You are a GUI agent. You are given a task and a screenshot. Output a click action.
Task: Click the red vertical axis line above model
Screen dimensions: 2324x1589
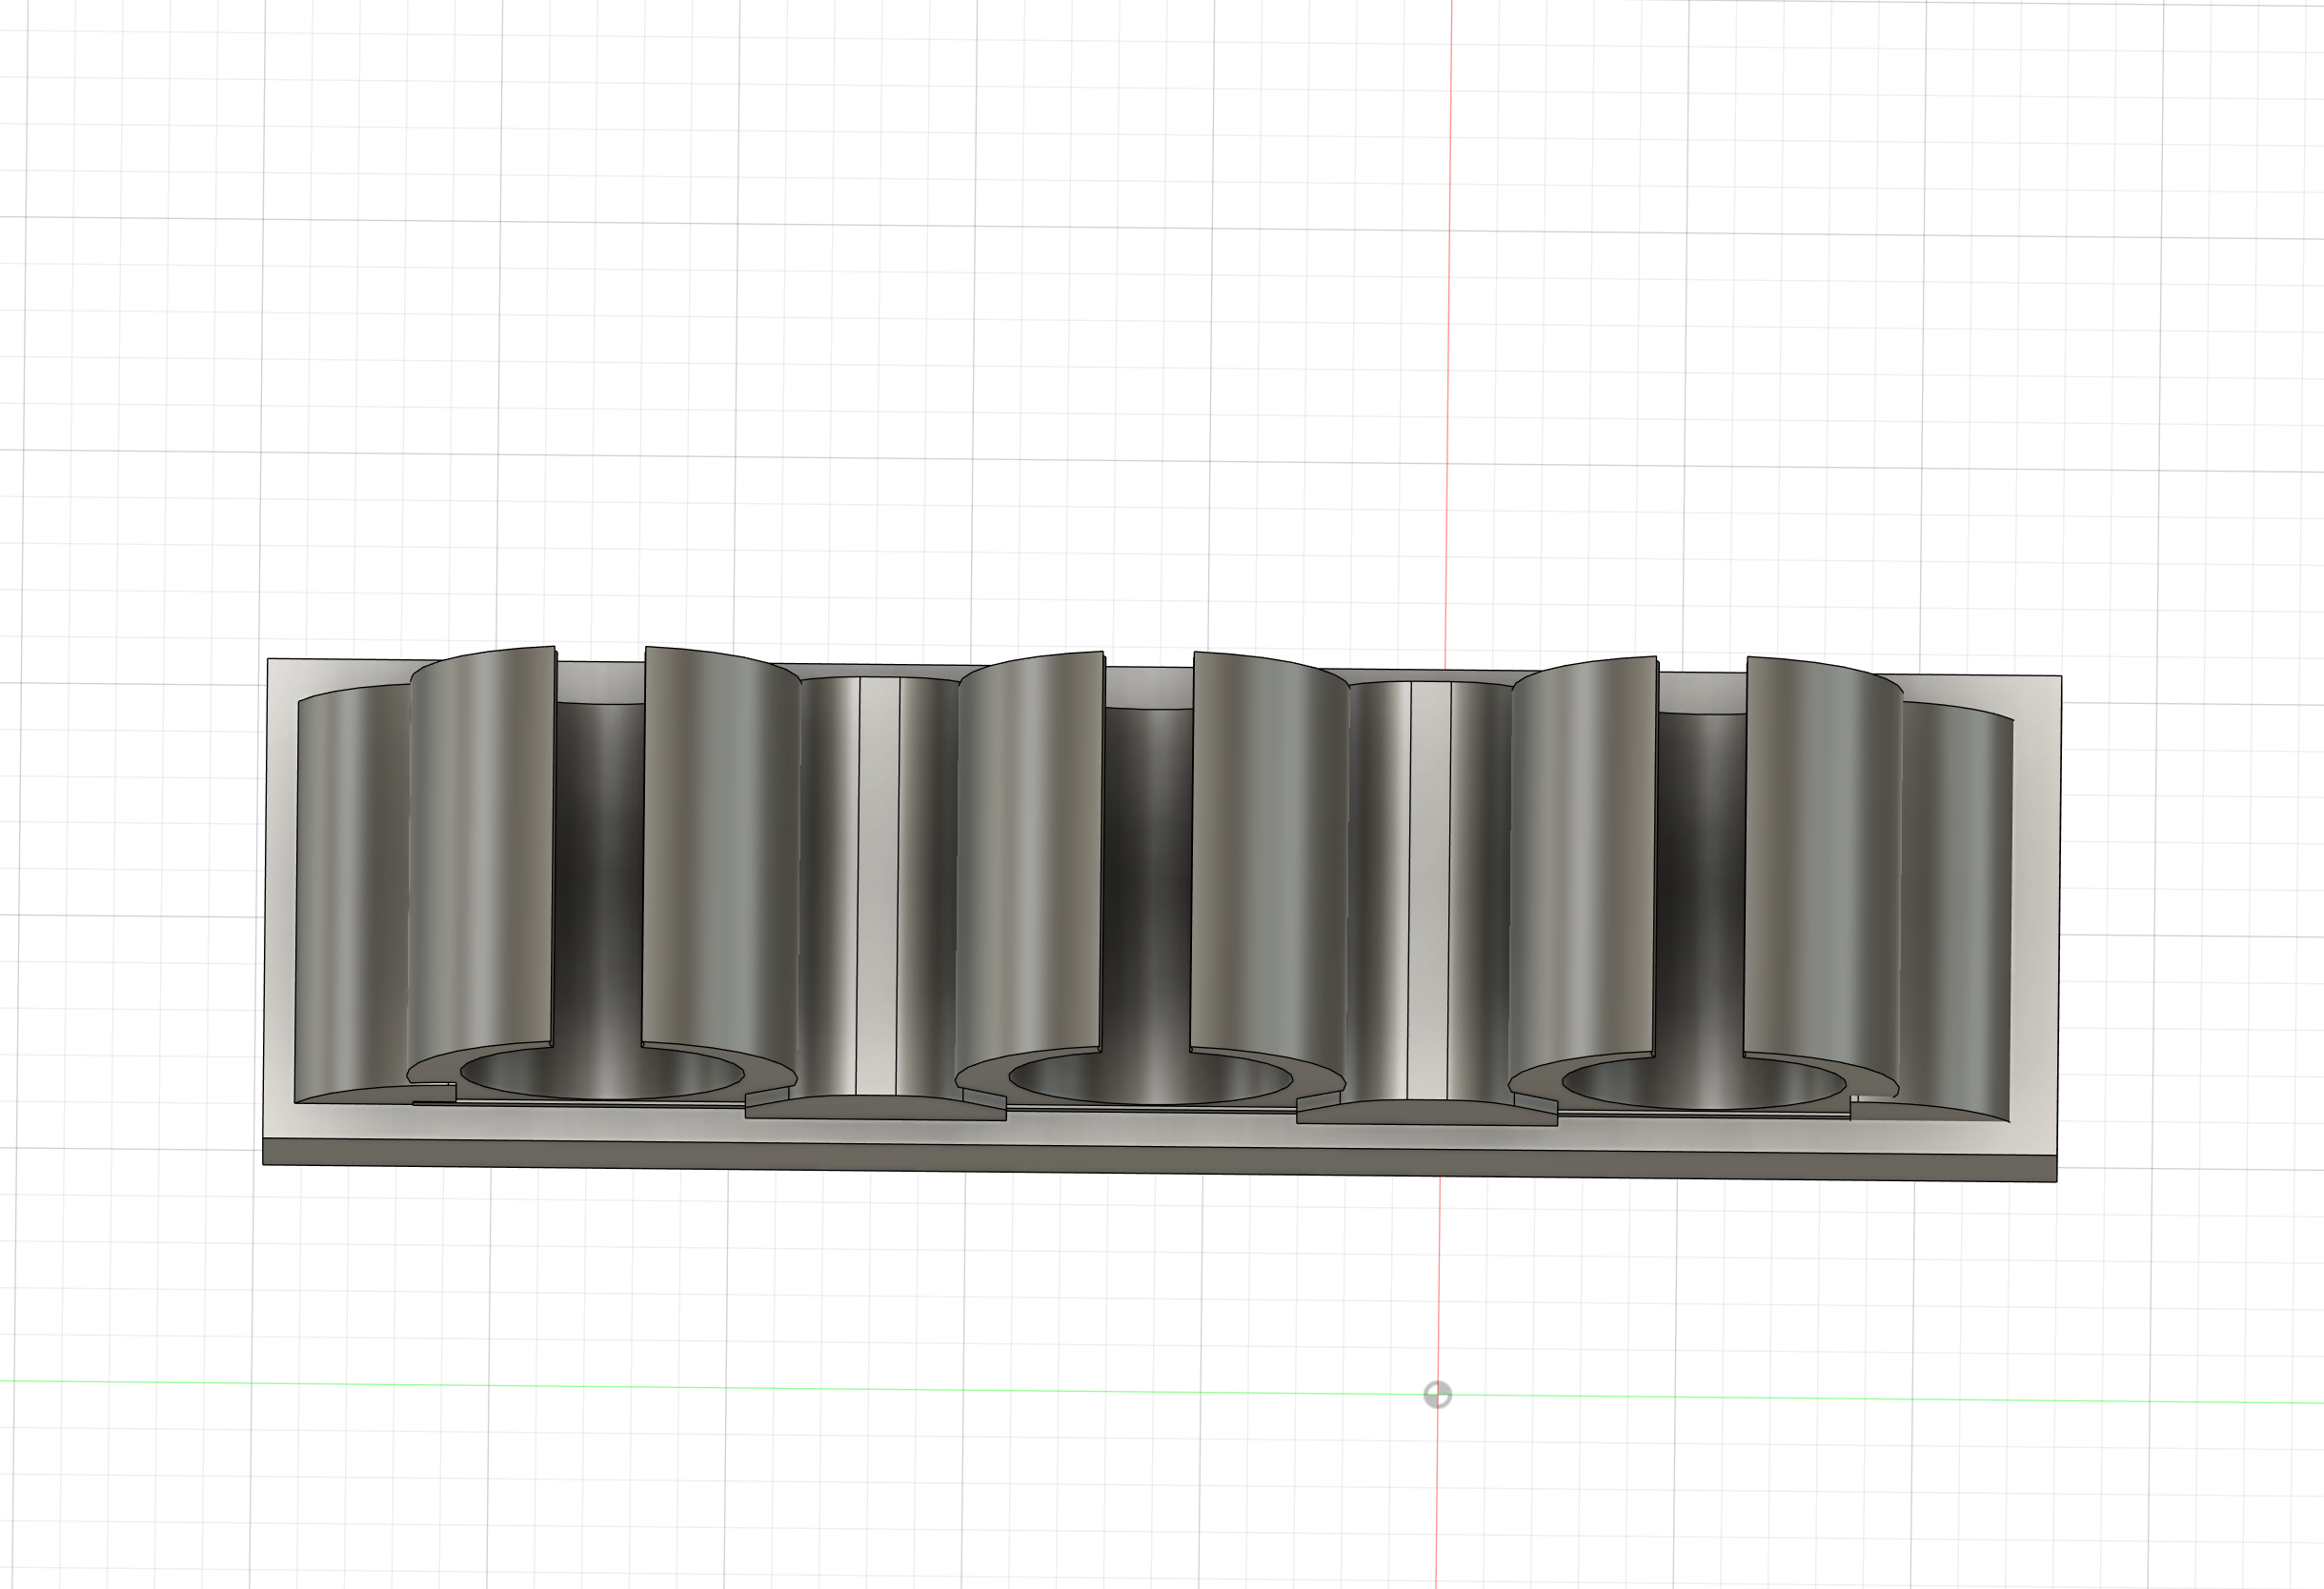1449,300
